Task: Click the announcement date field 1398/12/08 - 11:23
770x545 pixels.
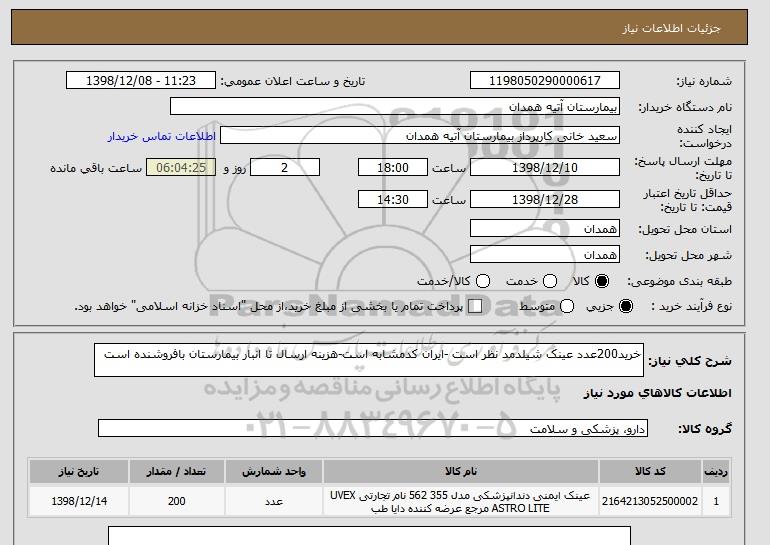Action: pyautogui.click(x=141, y=81)
